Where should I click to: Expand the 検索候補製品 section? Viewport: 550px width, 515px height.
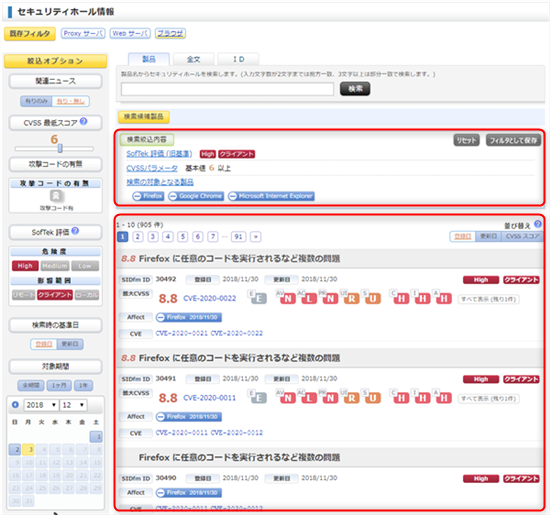(144, 116)
